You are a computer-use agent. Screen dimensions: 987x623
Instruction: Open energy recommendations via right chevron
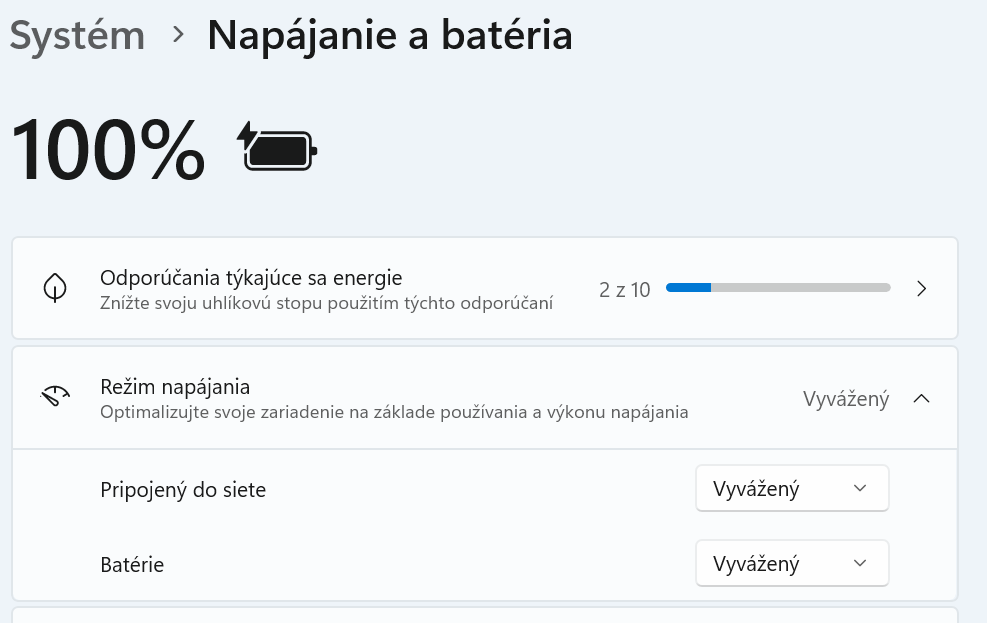pos(922,289)
